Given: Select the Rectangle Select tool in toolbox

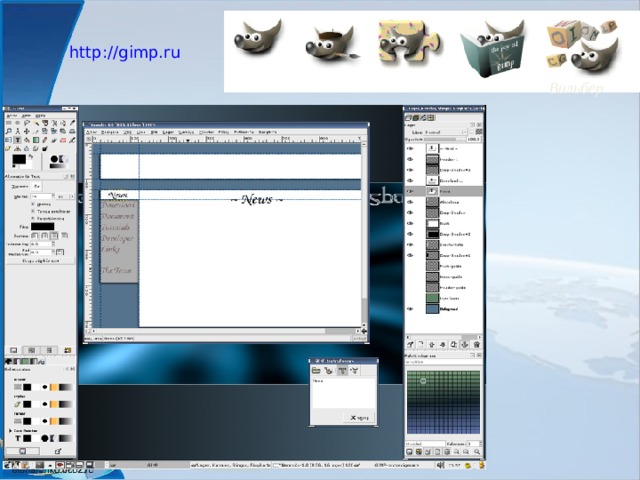Looking at the screenshot, I should [9, 123].
